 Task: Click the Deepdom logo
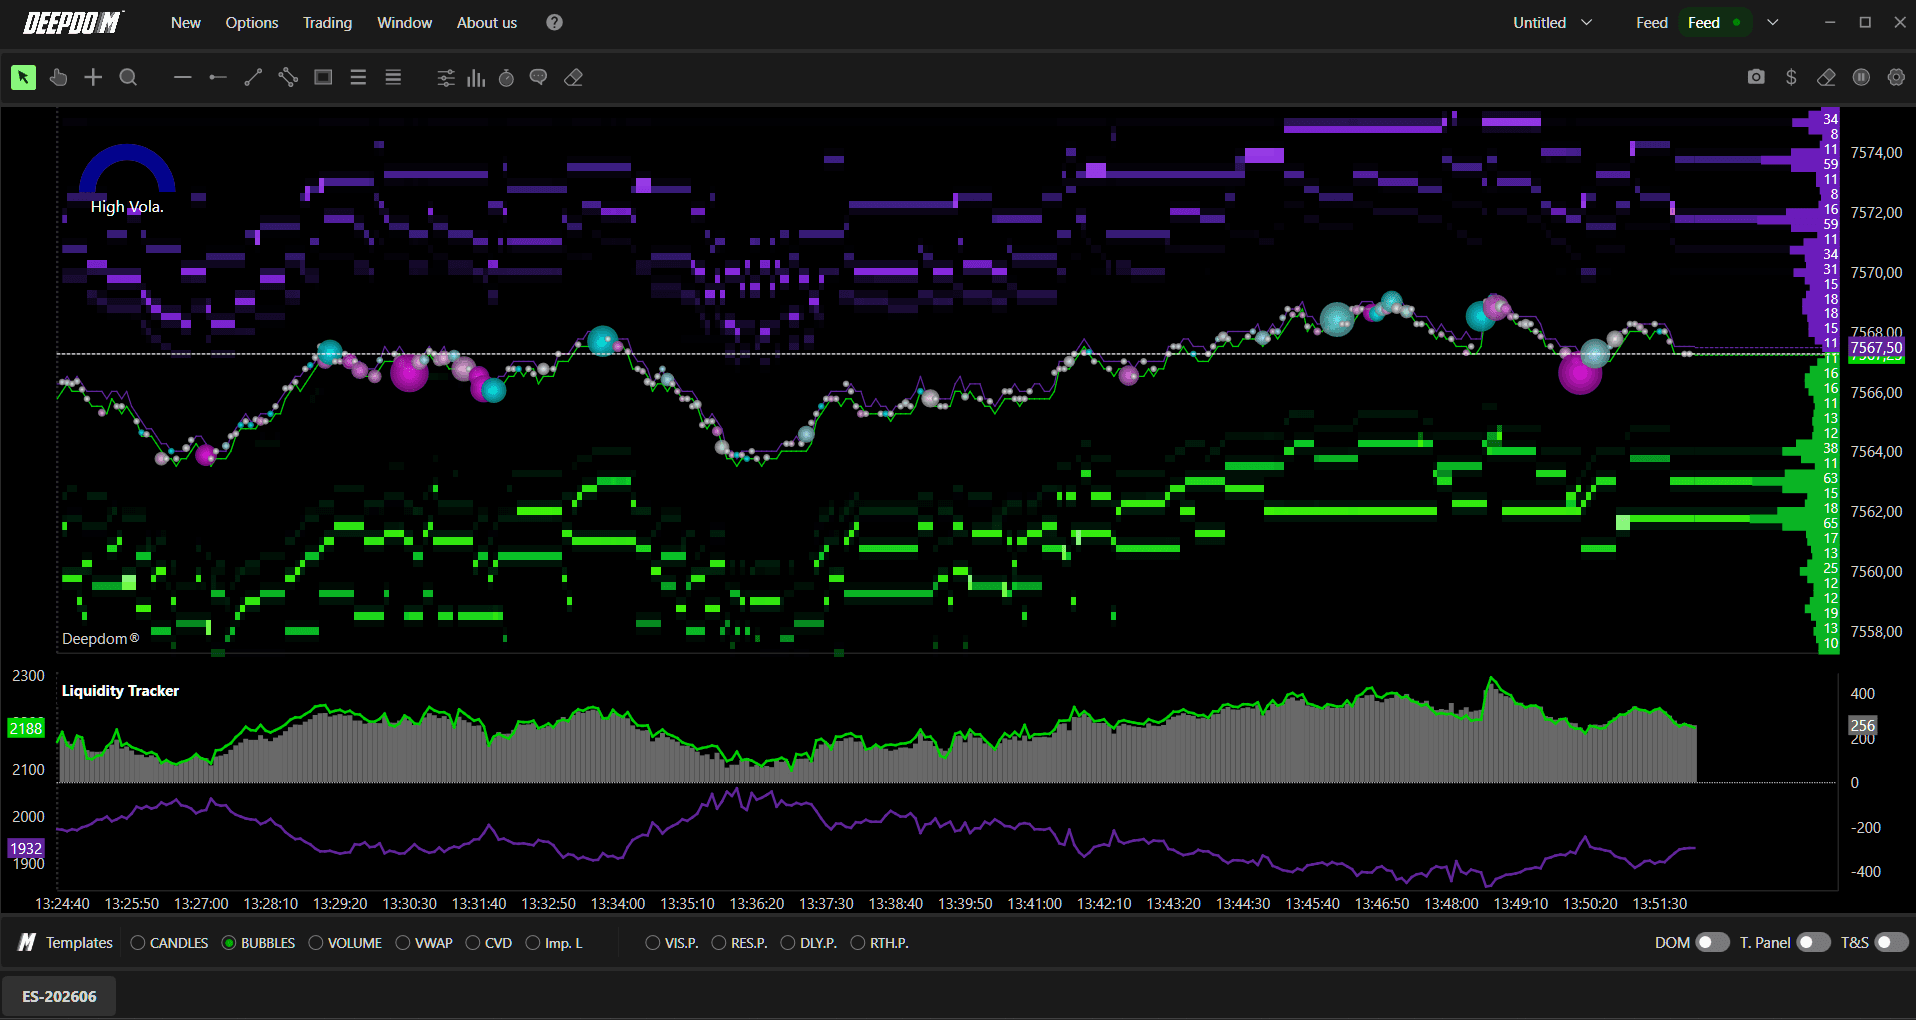[x=73, y=22]
